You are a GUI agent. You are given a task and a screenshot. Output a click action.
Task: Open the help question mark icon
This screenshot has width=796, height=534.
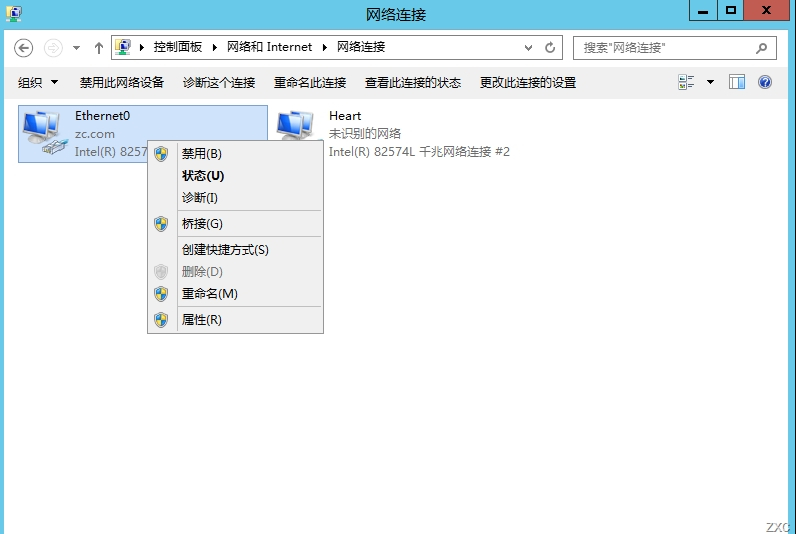point(765,82)
